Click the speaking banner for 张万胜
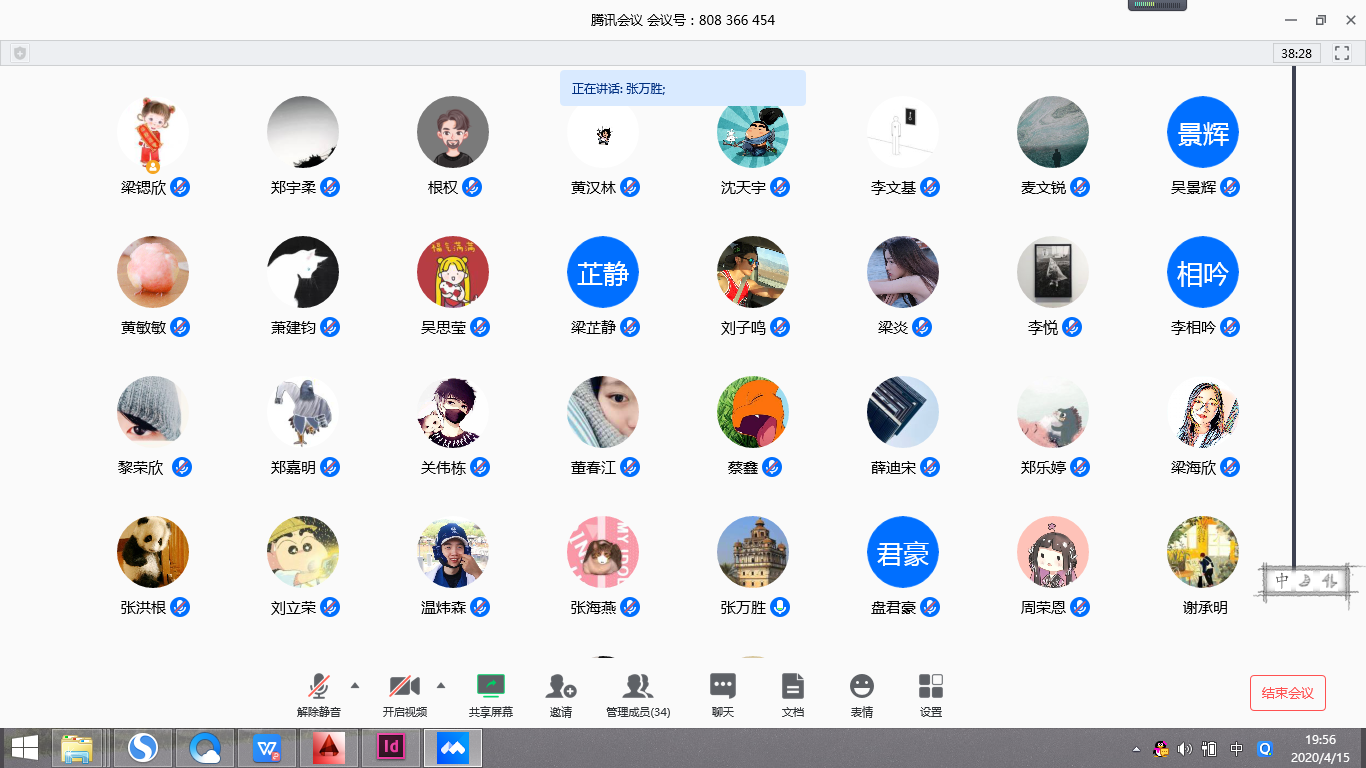This screenshot has width=1366, height=768. coord(682,88)
